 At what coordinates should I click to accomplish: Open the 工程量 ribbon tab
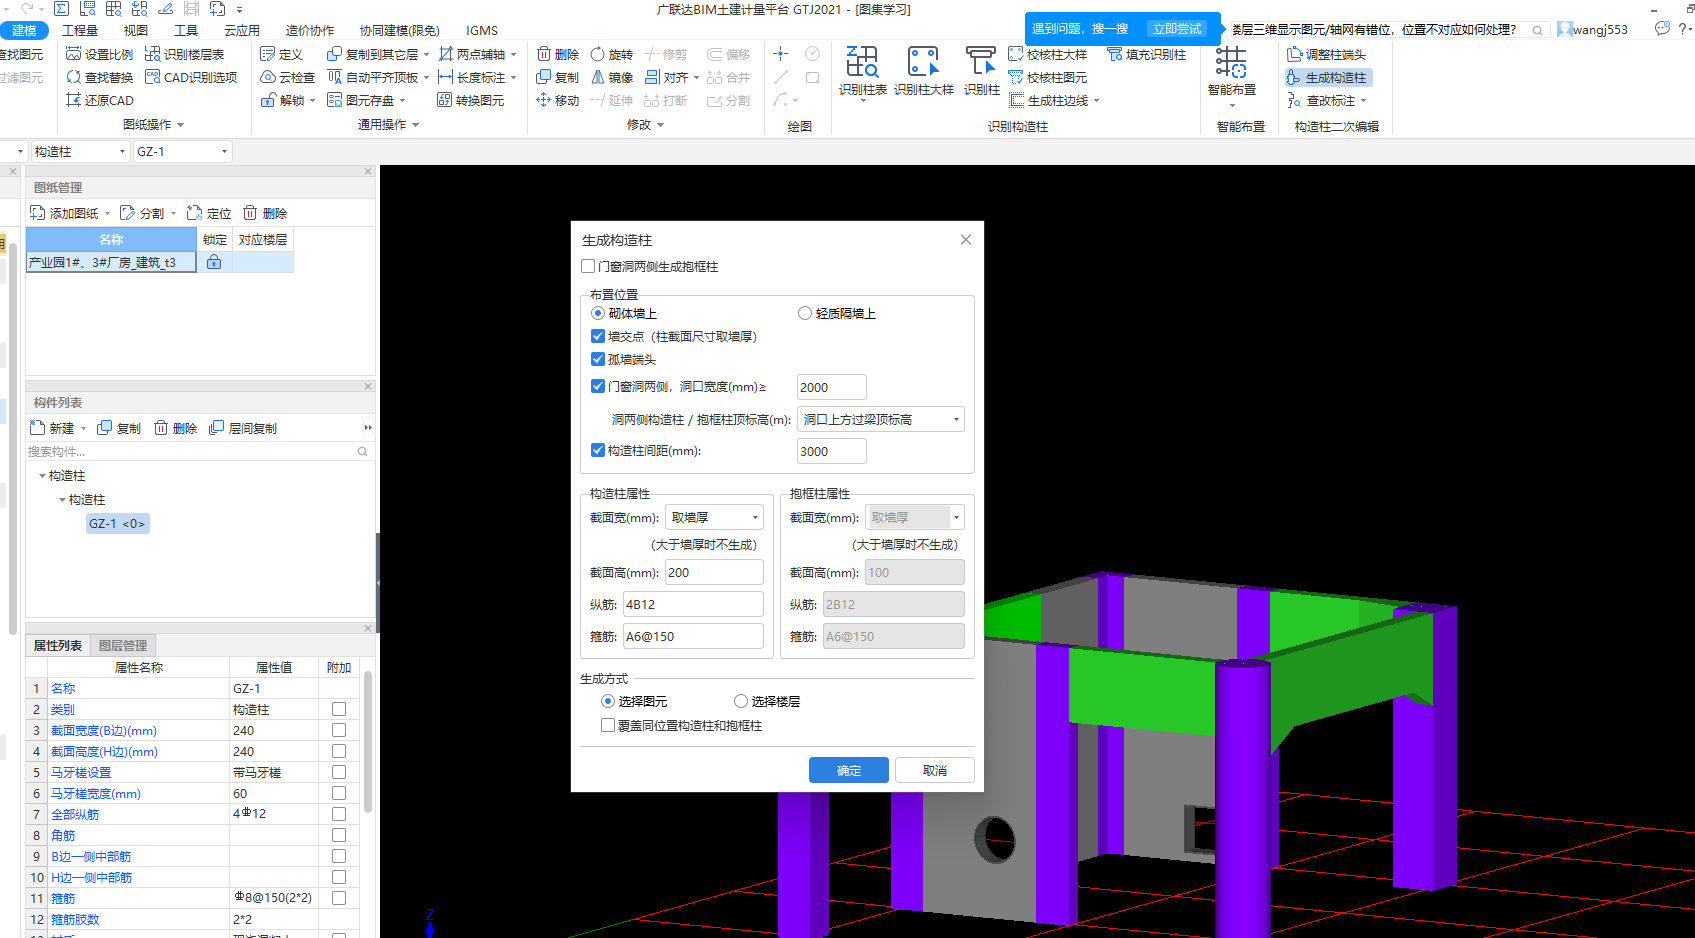pyautogui.click(x=80, y=31)
